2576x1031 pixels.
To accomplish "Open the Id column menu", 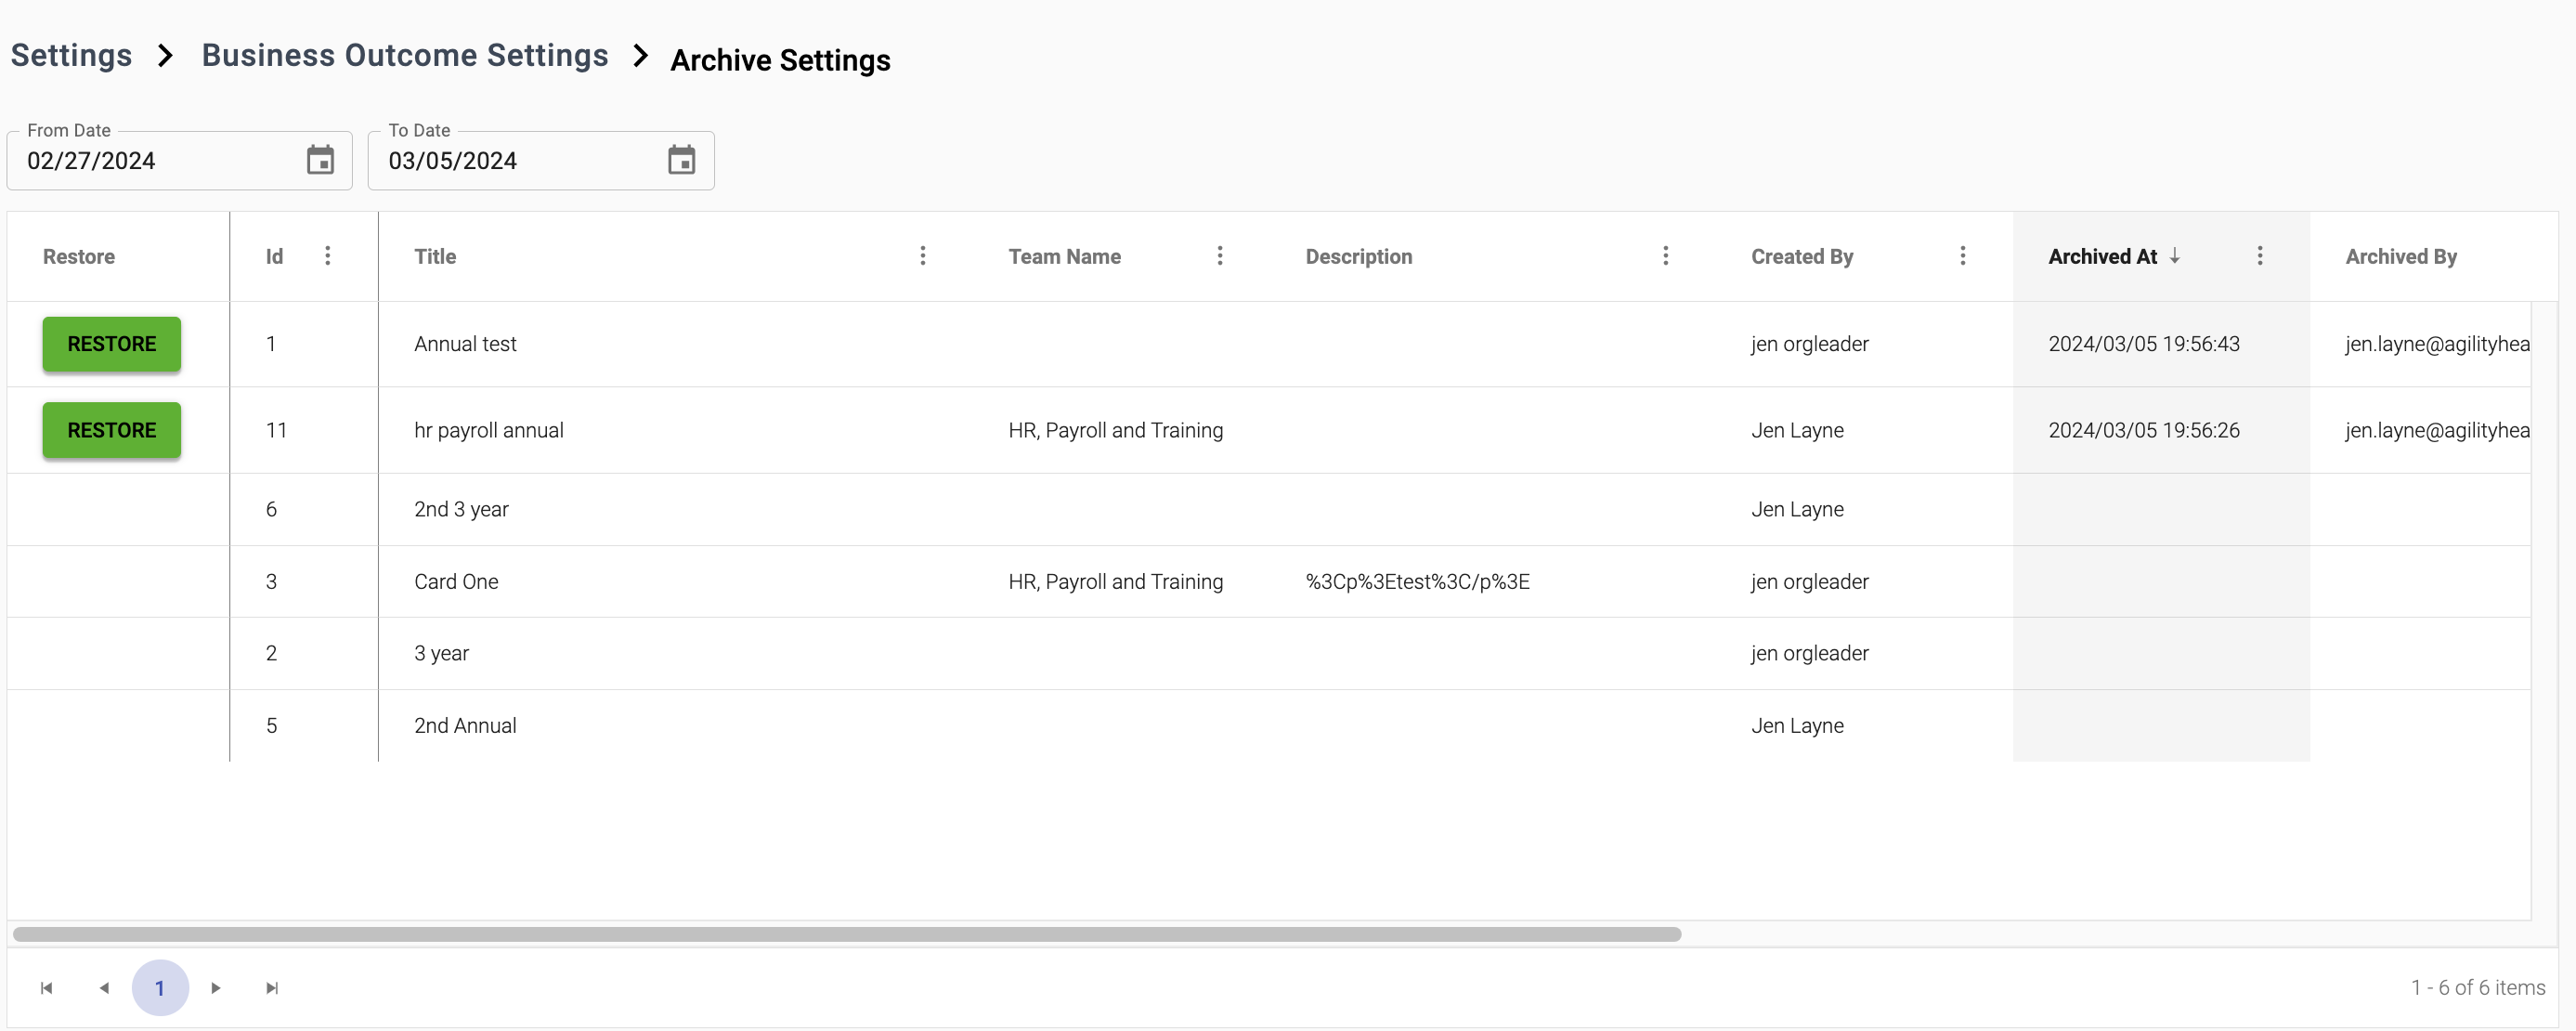I will [x=327, y=256].
